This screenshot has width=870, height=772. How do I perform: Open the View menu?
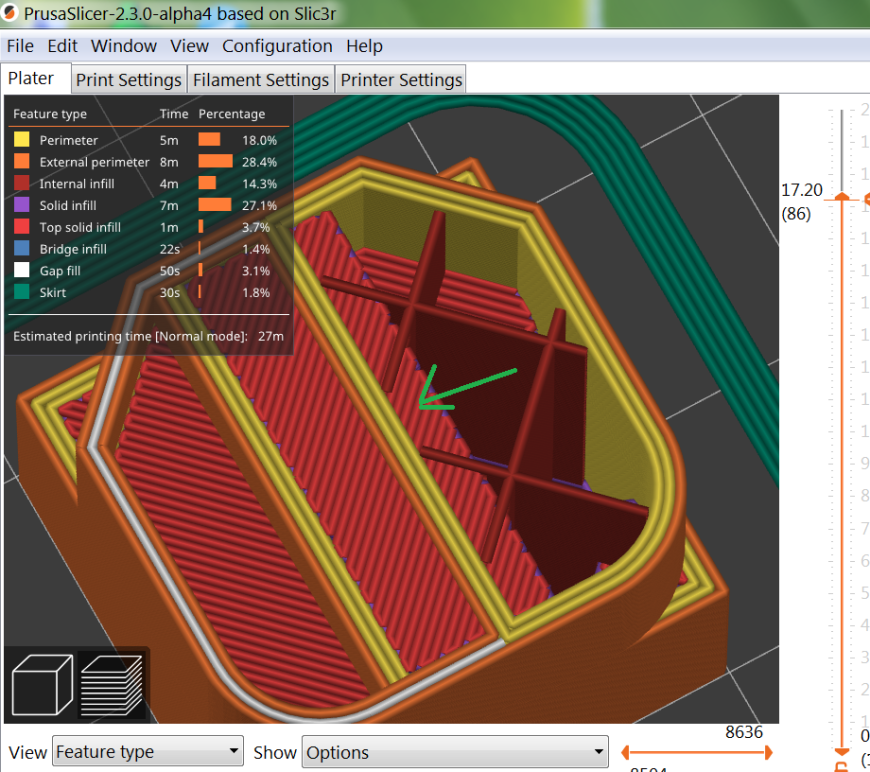click(x=189, y=46)
